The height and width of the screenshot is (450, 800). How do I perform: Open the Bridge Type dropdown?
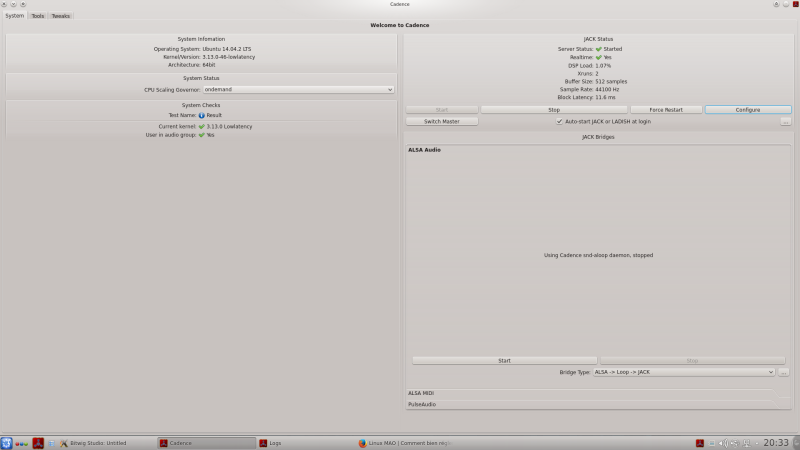(x=684, y=372)
